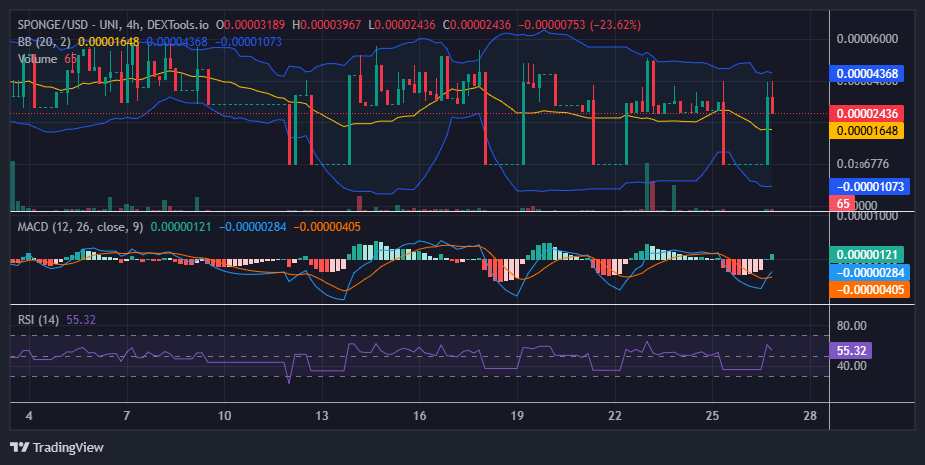Click date 7 on time axis
This screenshot has width=925, height=465.
pos(126,415)
